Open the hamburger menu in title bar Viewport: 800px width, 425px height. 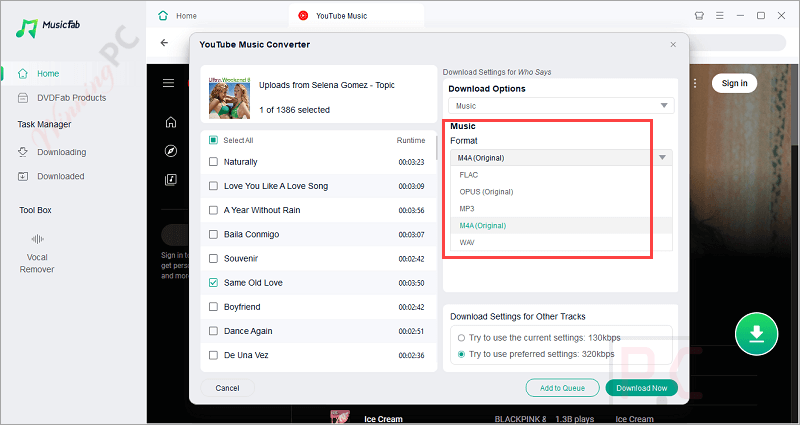[x=719, y=16]
